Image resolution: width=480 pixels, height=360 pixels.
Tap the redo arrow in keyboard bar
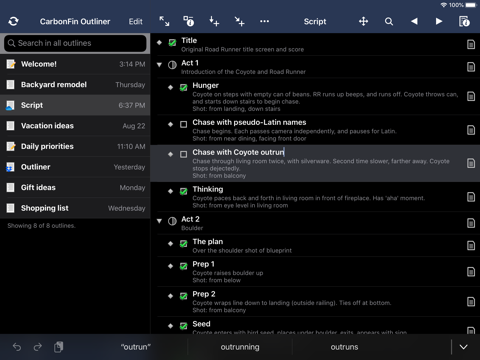point(38,347)
